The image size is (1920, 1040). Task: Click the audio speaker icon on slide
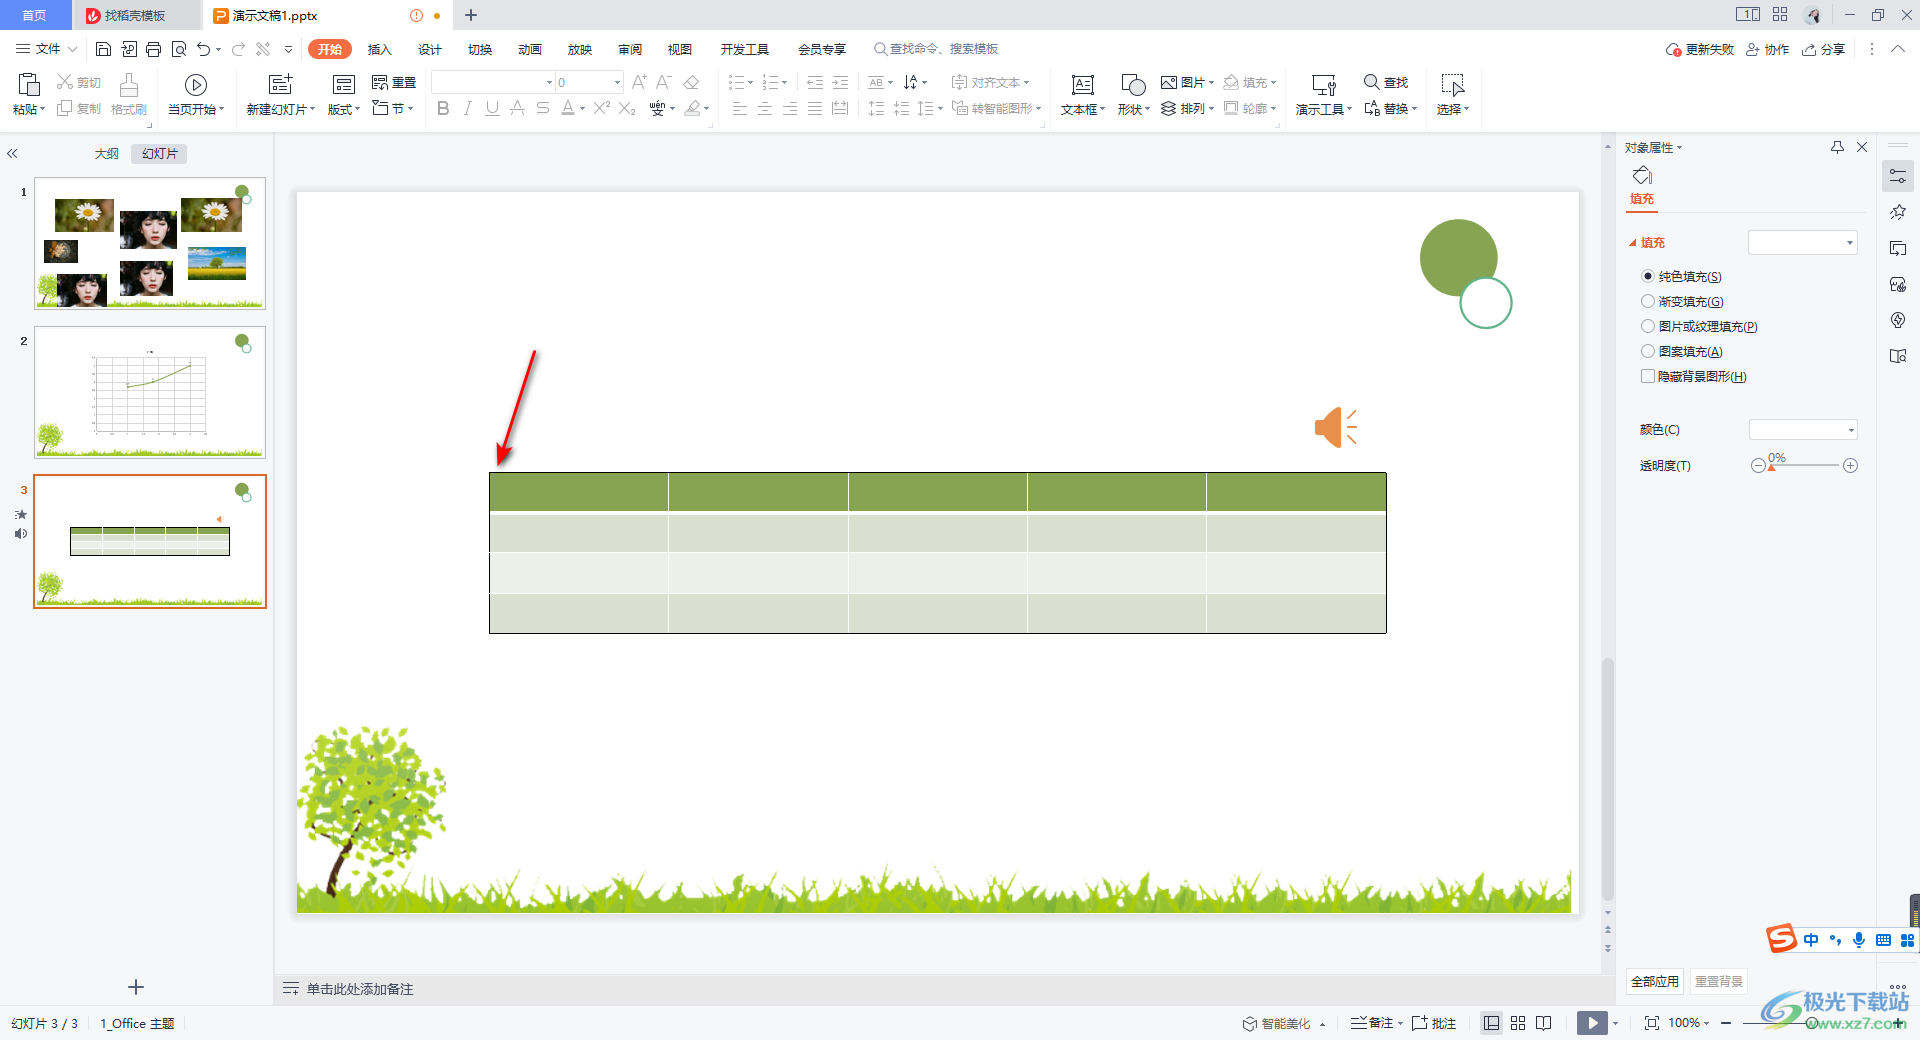1336,427
